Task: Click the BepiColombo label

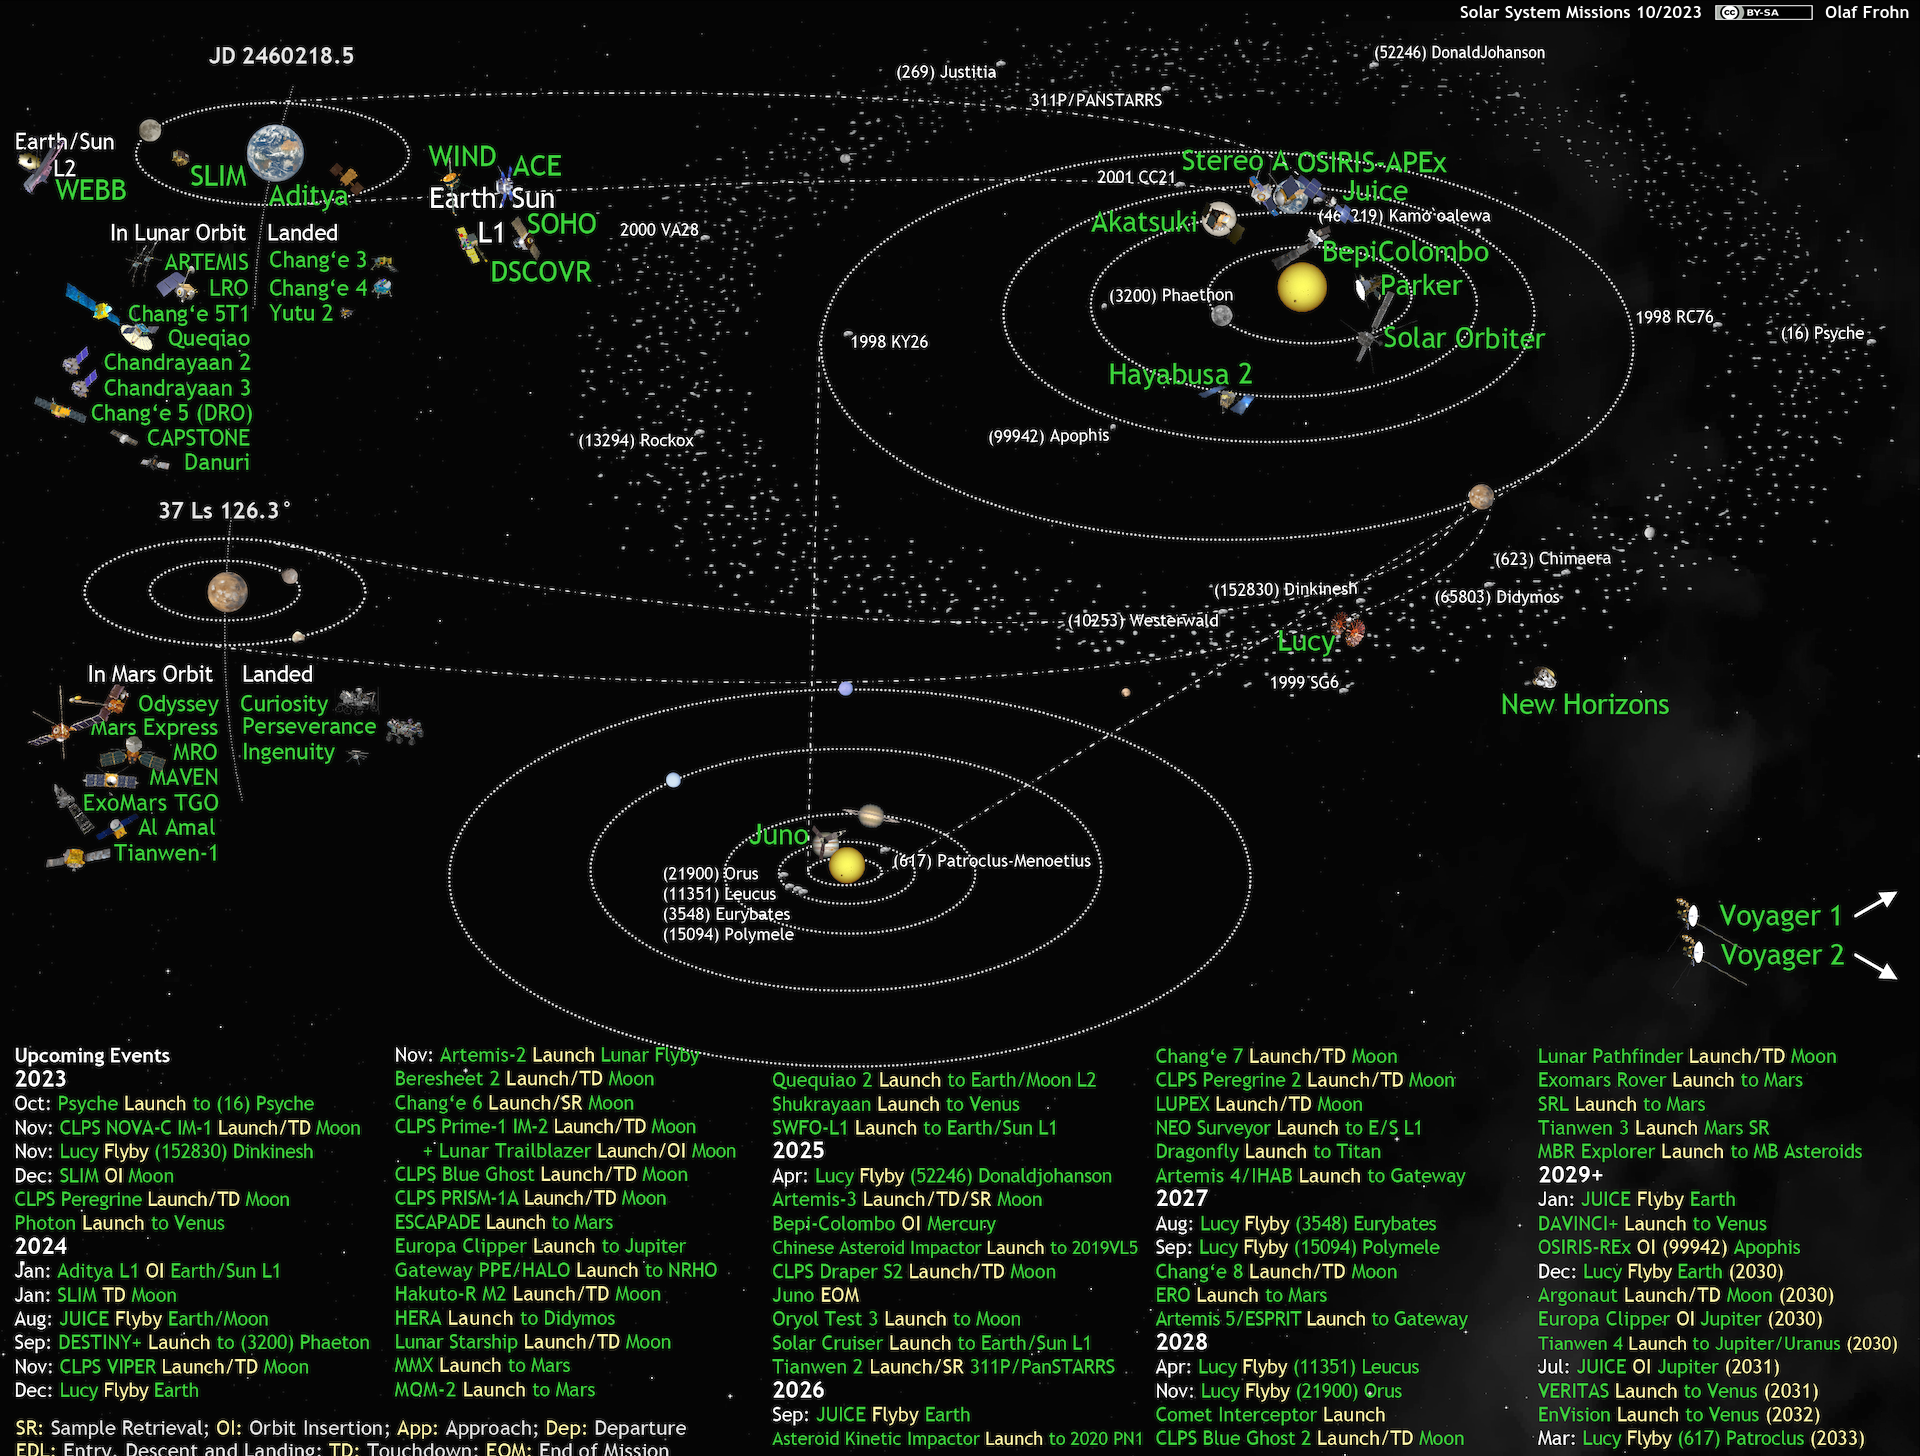Action: point(1405,252)
